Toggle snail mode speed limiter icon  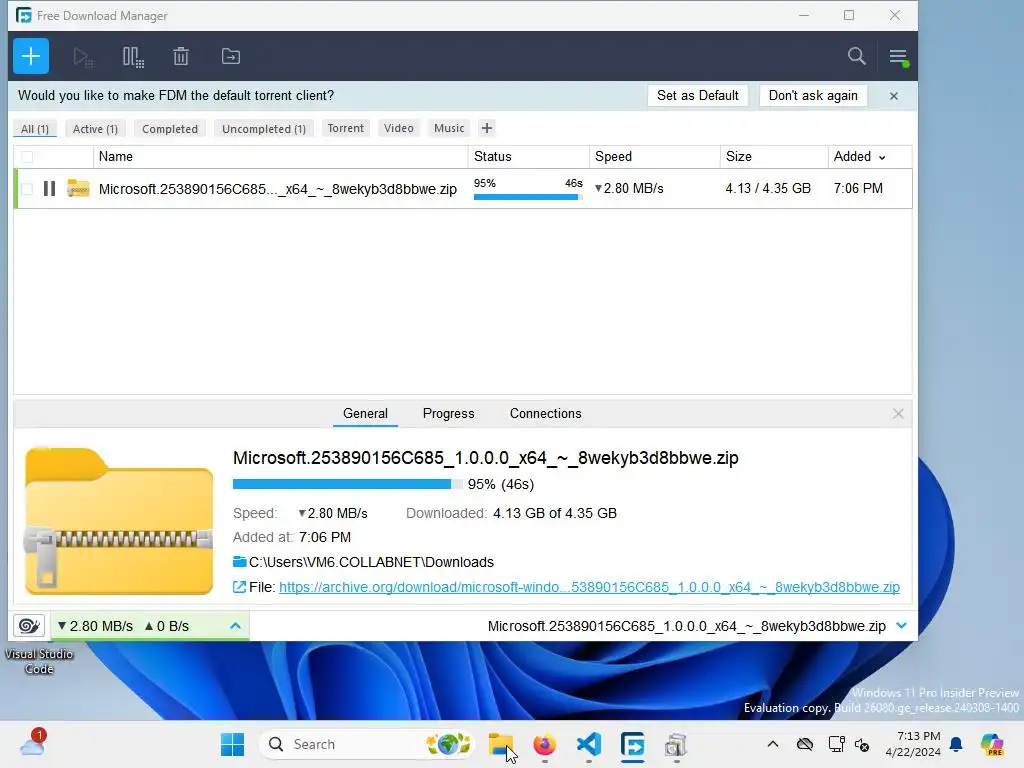pyautogui.click(x=29, y=626)
